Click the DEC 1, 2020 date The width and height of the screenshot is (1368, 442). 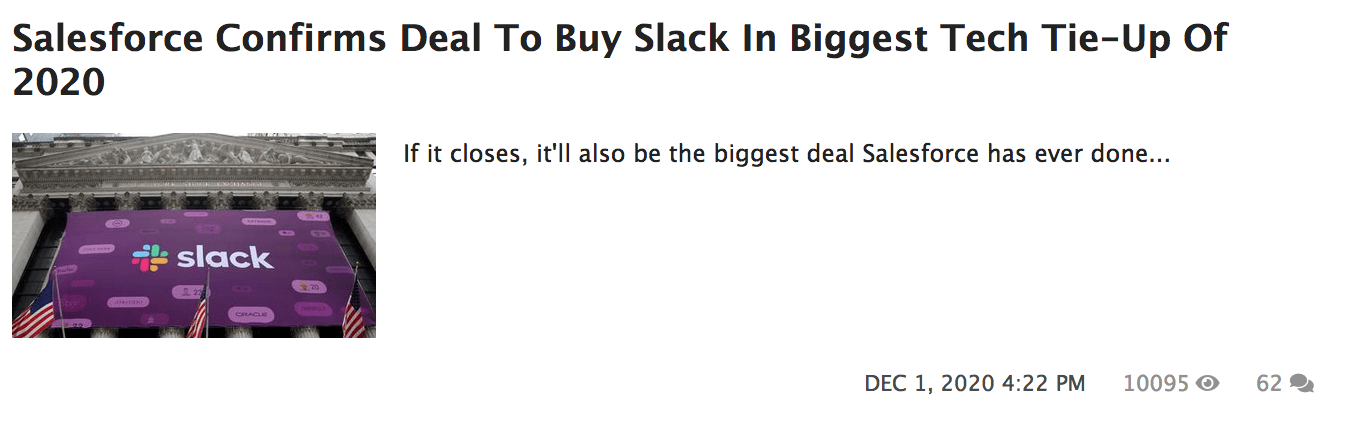[x=929, y=383]
